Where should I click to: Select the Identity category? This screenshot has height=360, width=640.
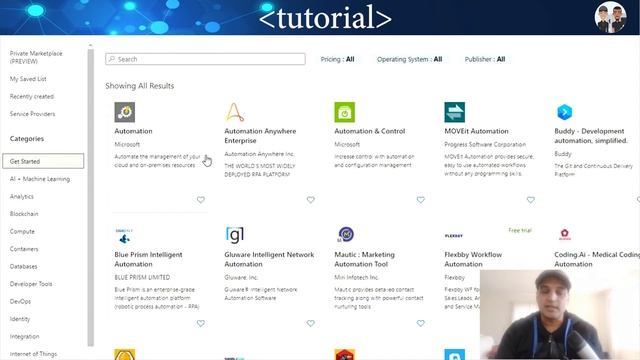[x=20, y=319]
